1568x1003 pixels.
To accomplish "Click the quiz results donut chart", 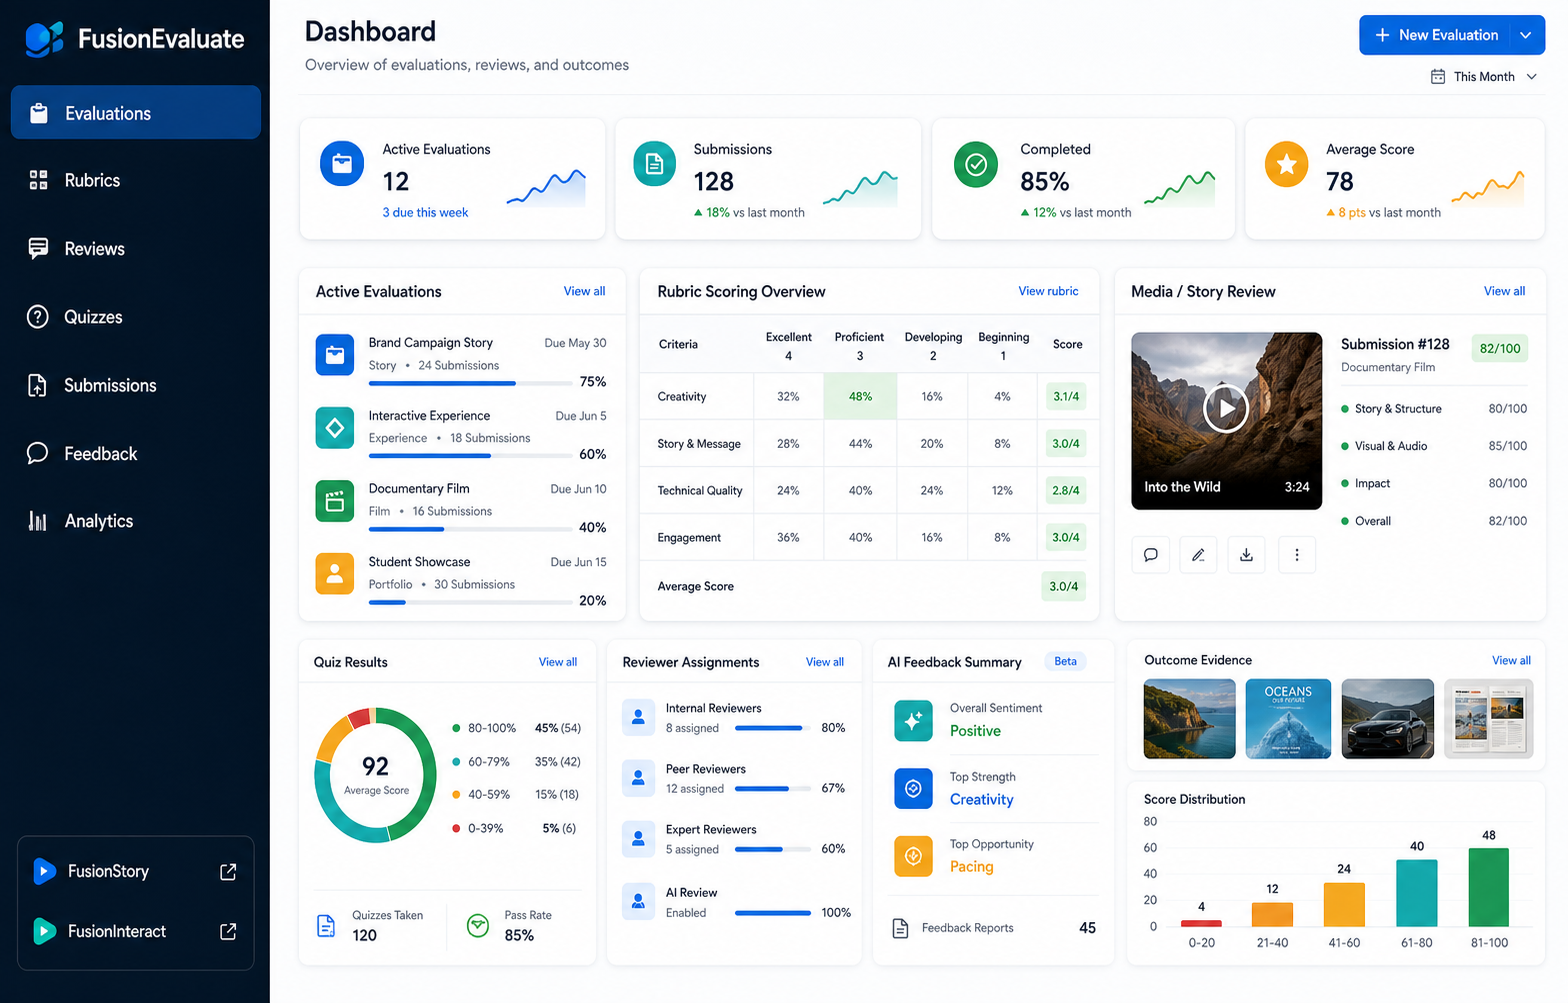I will tap(376, 775).
